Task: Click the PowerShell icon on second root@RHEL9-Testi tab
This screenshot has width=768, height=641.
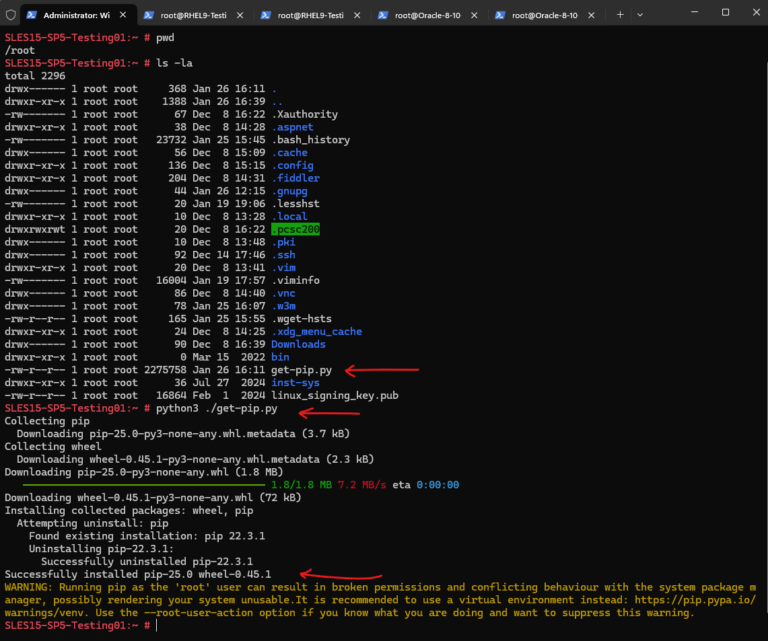Action: (x=265, y=15)
